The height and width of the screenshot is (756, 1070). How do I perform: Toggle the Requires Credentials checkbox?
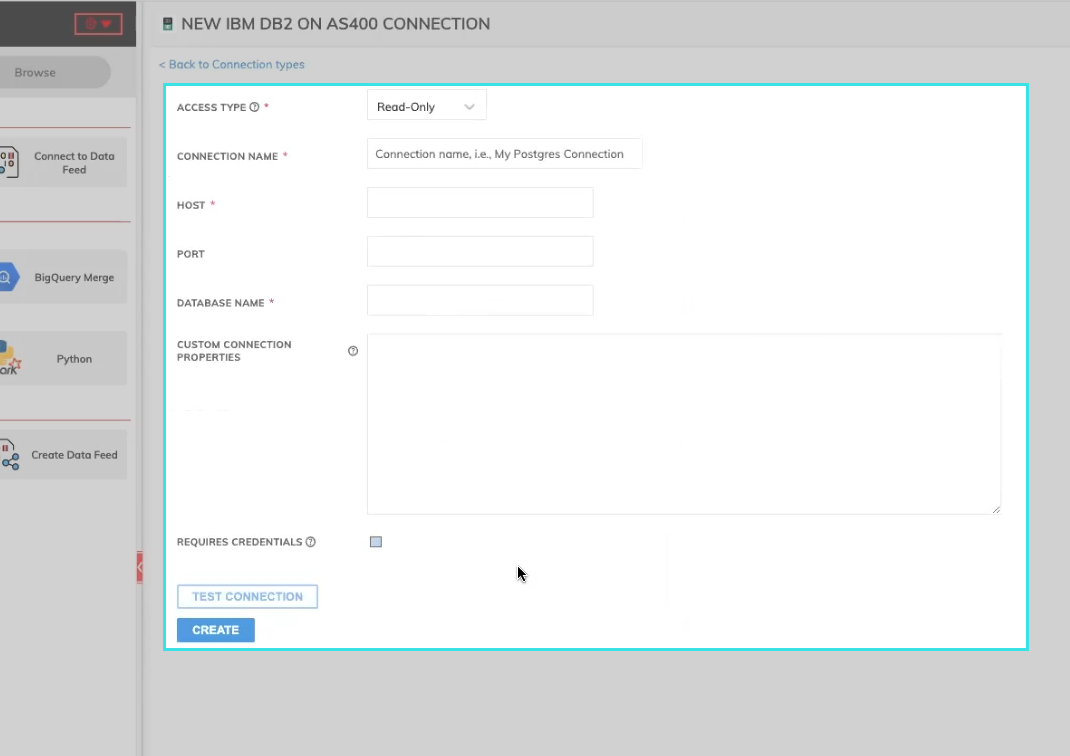coord(376,542)
